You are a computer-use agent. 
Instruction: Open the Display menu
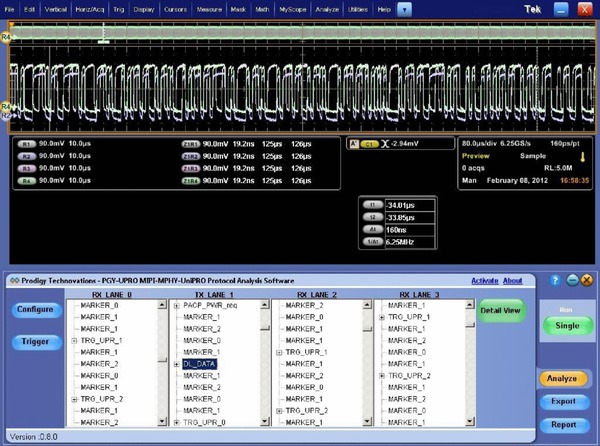pos(143,10)
